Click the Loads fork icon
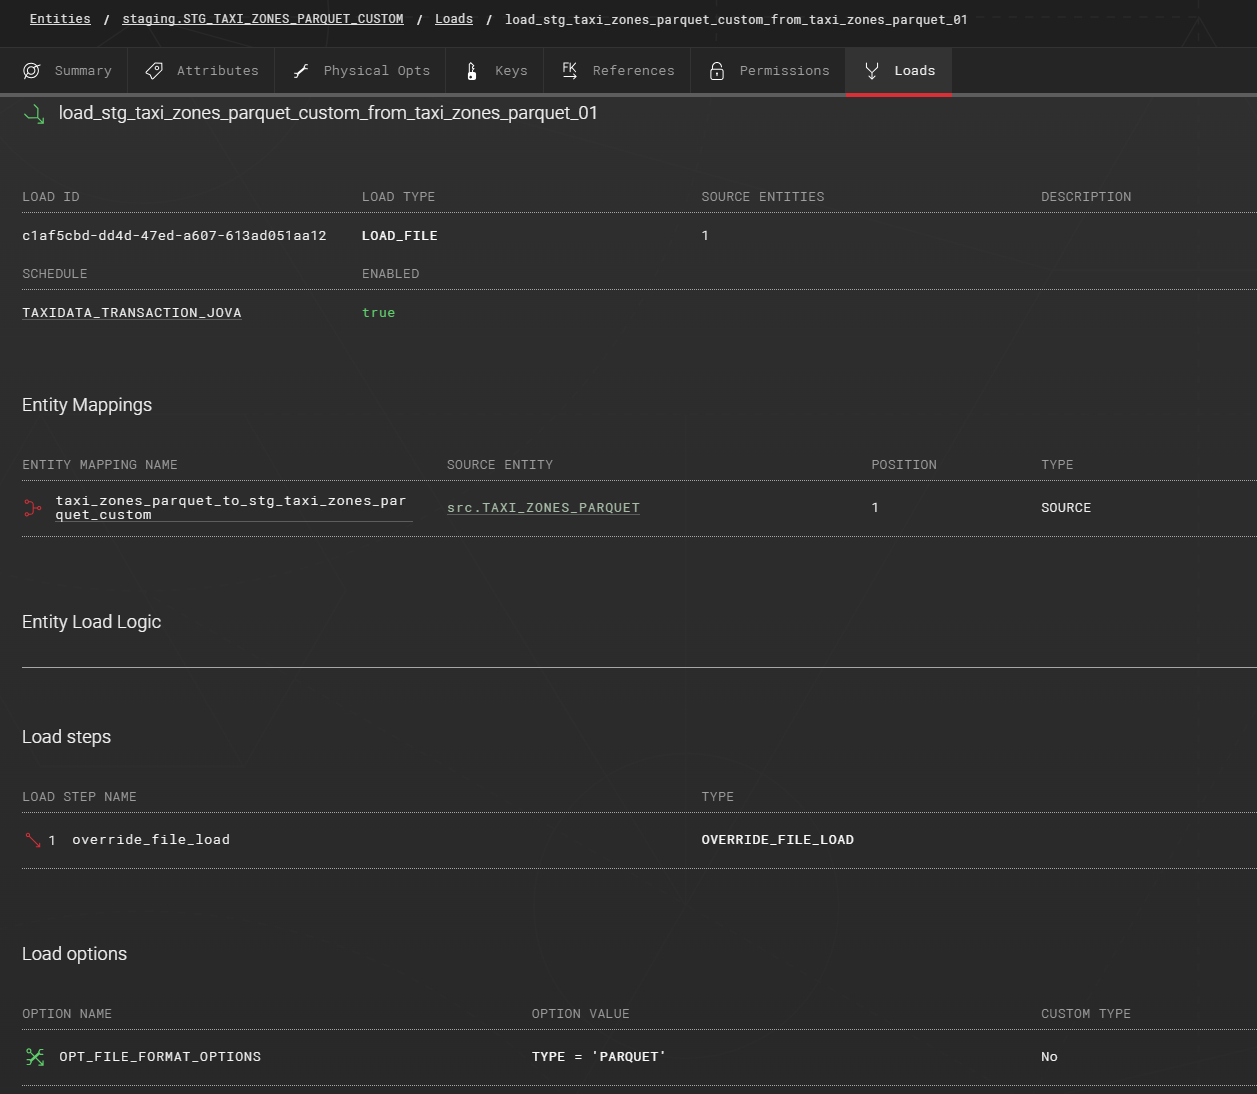 coord(872,71)
